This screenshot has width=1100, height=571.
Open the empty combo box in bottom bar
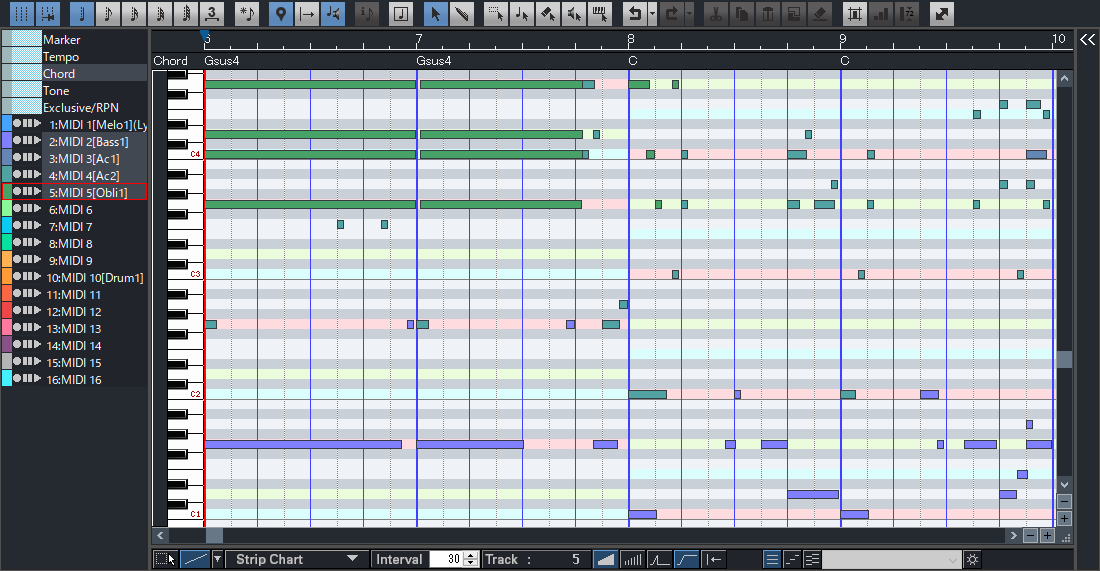pos(891,559)
